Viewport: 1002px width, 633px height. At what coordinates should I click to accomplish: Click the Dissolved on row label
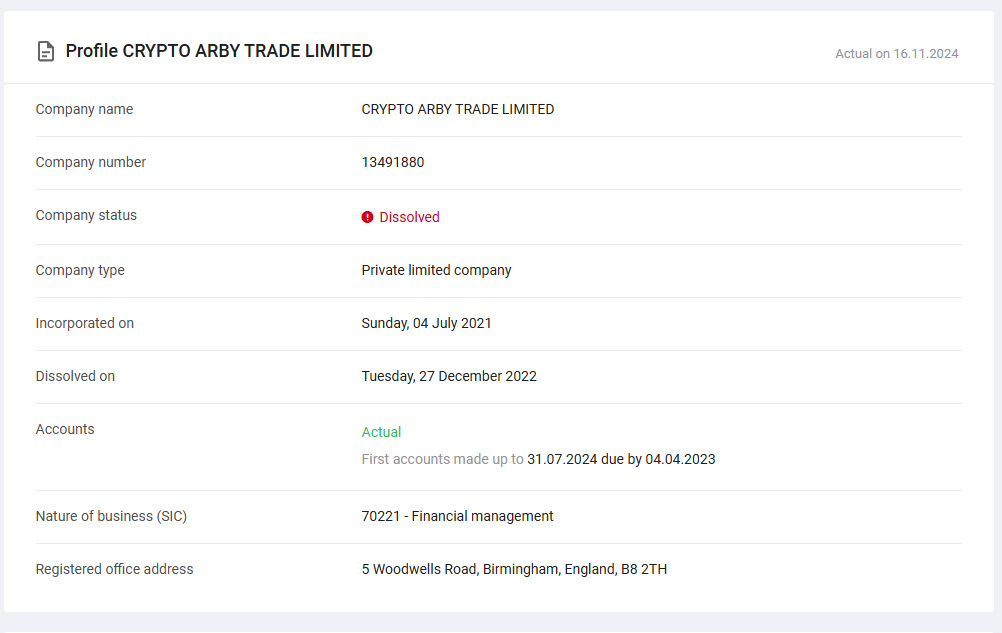coord(75,376)
